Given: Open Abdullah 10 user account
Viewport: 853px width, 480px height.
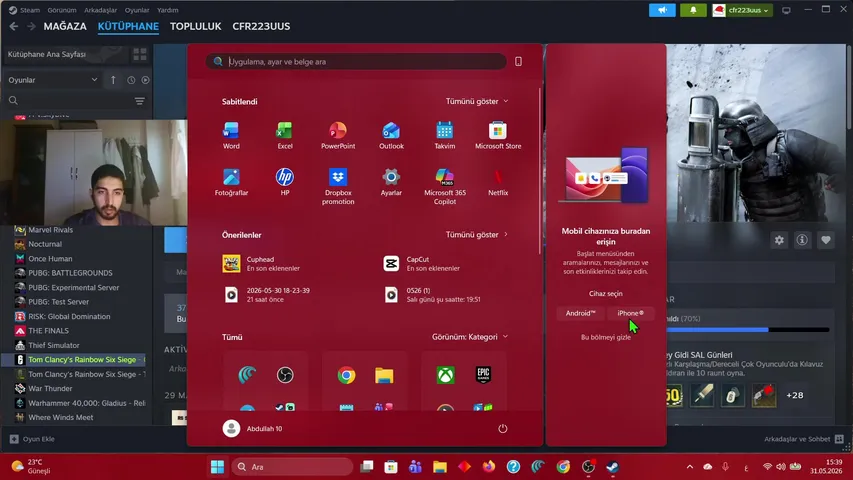Looking at the screenshot, I should (x=252, y=428).
